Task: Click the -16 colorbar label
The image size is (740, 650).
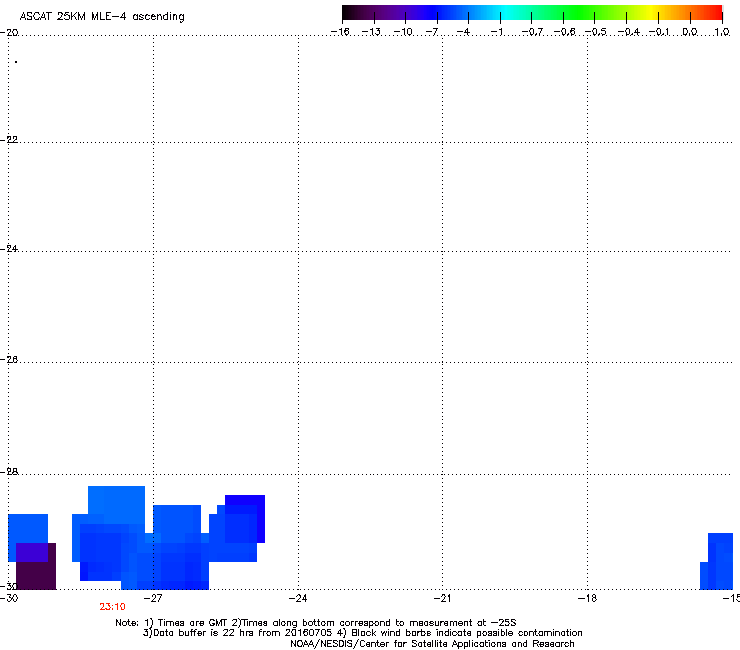Action: pyautogui.click(x=340, y=32)
